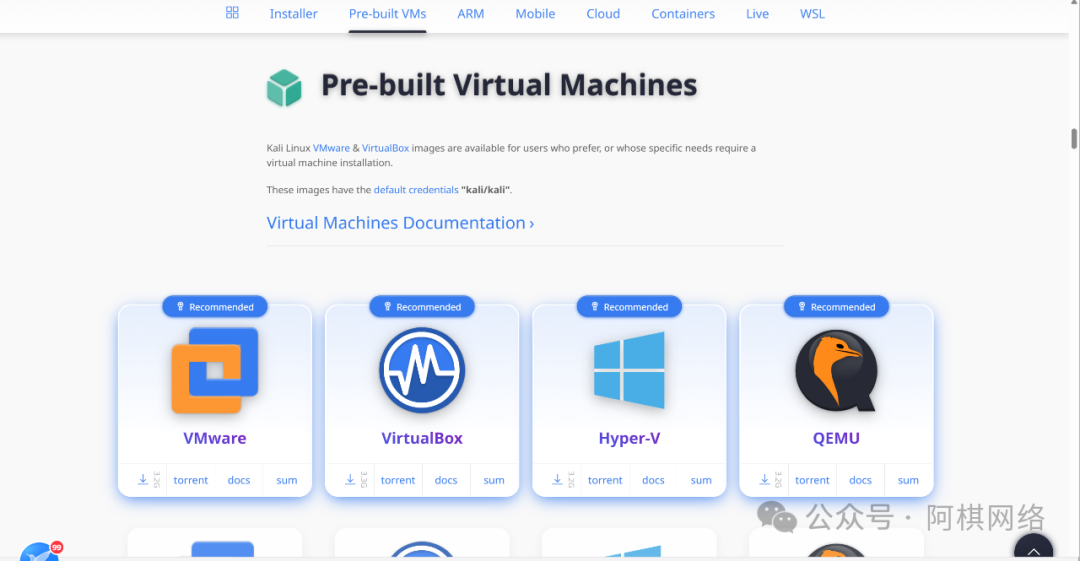
Task: Get the Hyper-V torrent
Action: tap(605, 480)
